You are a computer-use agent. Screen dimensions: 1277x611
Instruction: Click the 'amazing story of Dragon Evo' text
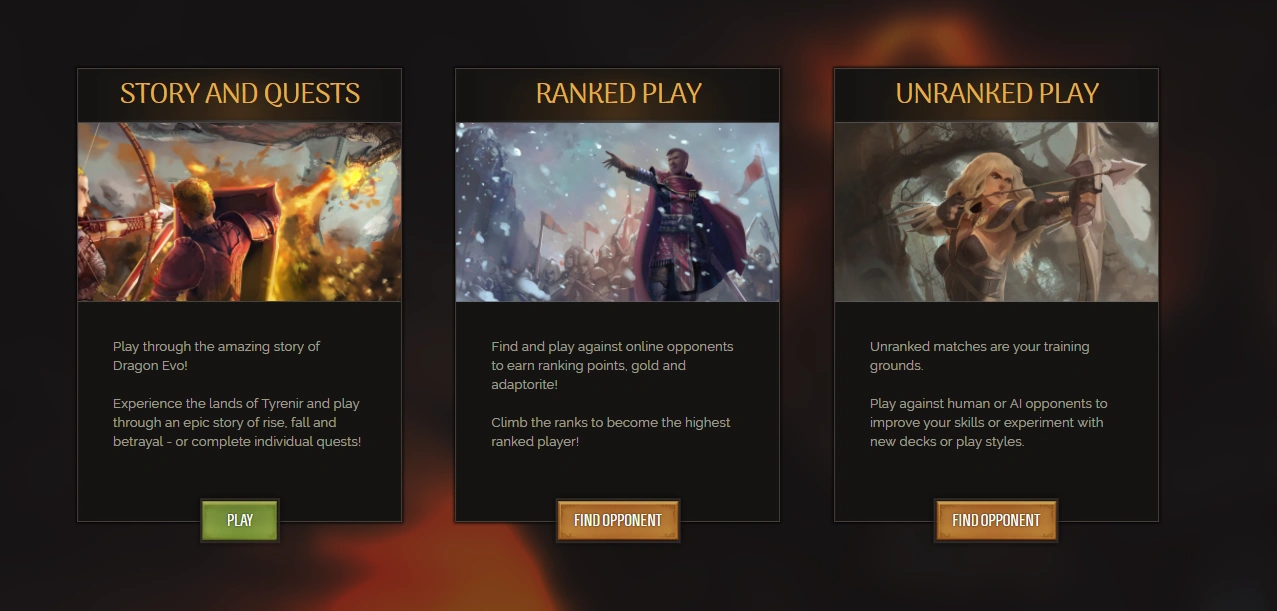(217, 356)
